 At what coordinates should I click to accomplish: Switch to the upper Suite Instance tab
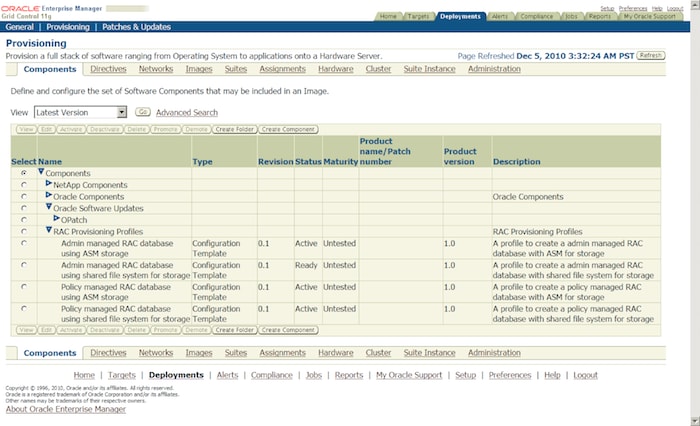click(429, 69)
